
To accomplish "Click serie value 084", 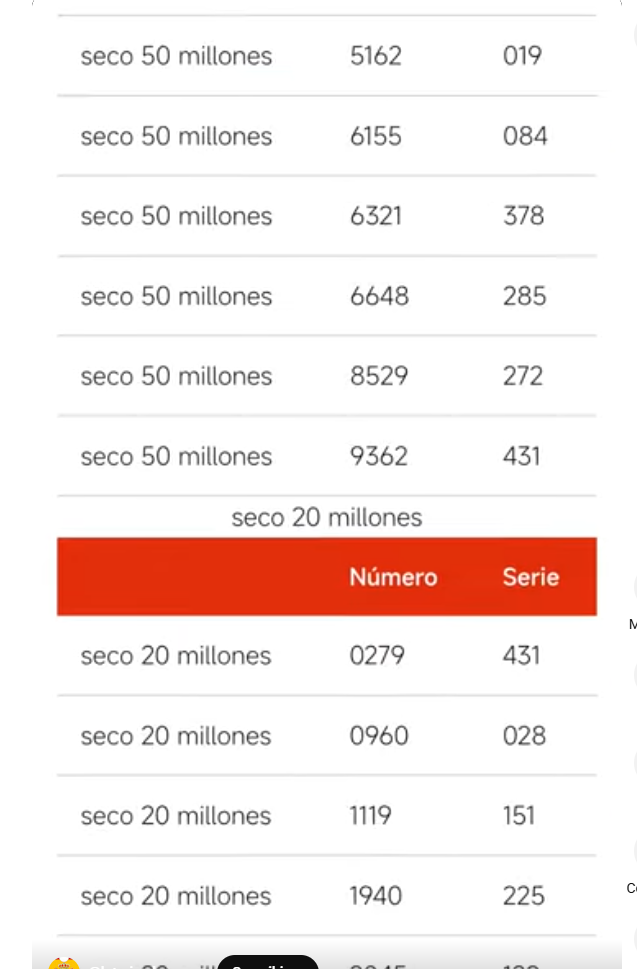I will [525, 136].
